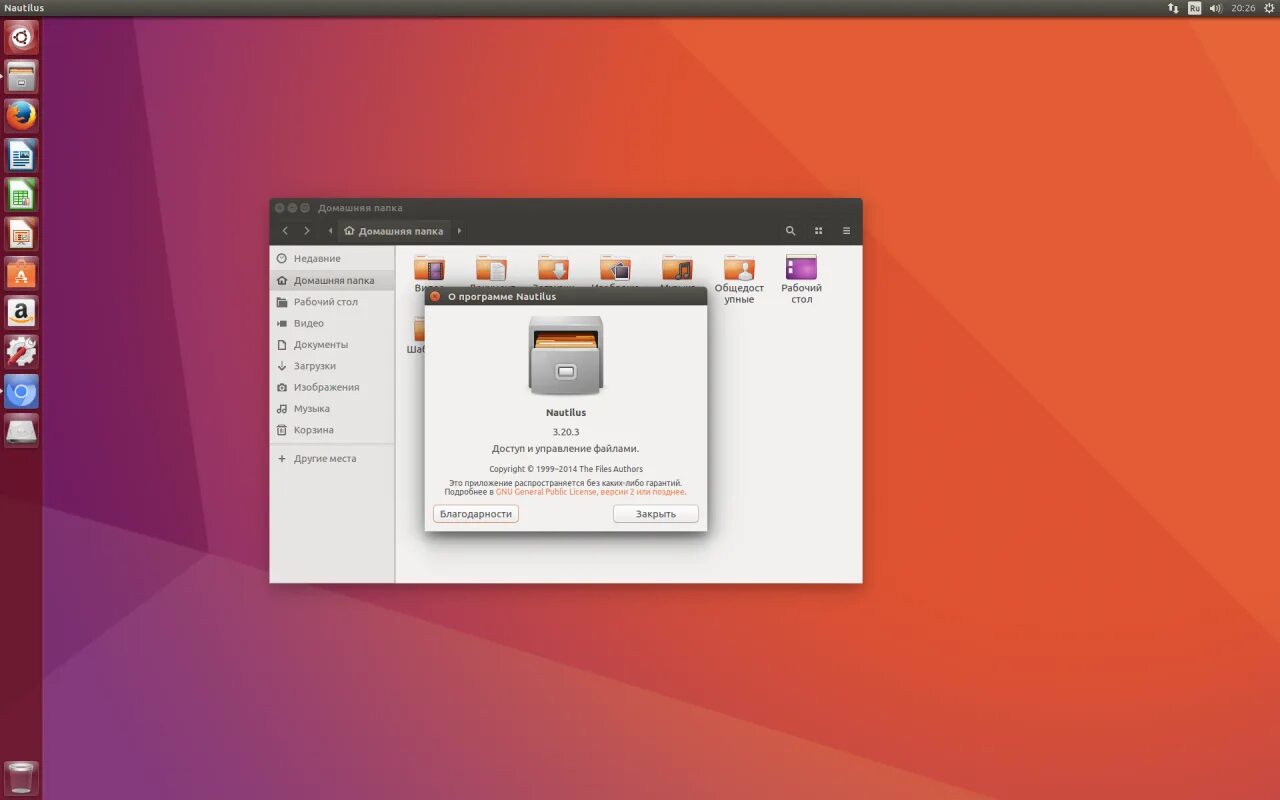Click the Закрыть button

(x=656, y=514)
